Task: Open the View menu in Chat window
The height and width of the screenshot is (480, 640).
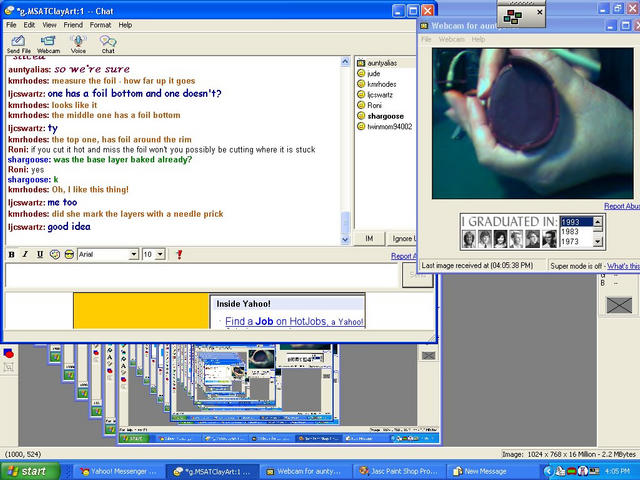Action: tap(49, 25)
